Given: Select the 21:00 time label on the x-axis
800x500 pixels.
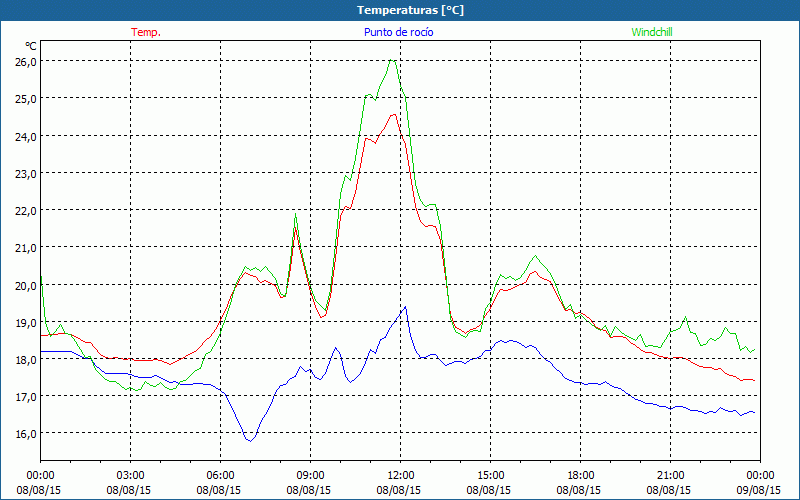Looking at the screenshot, I should pyautogui.click(x=670, y=475).
